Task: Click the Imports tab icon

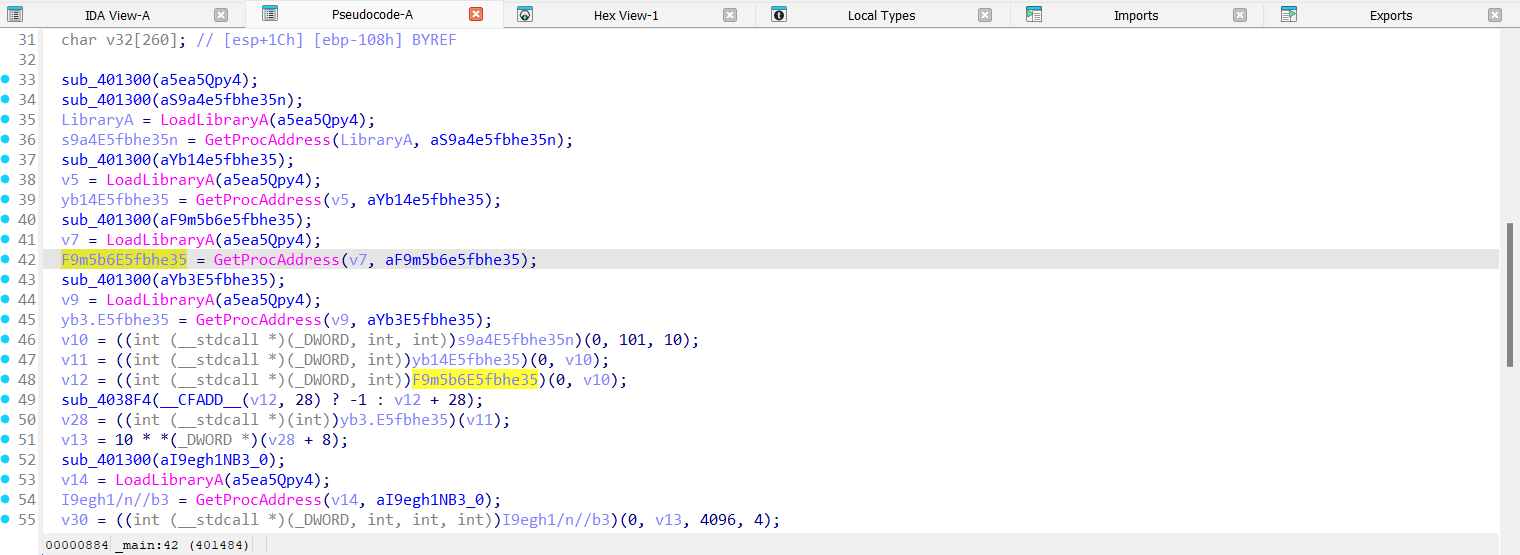Action: (x=1034, y=15)
